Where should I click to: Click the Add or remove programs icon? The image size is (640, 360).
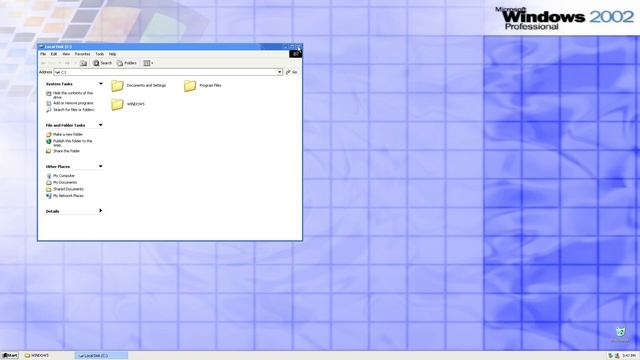point(49,103)
